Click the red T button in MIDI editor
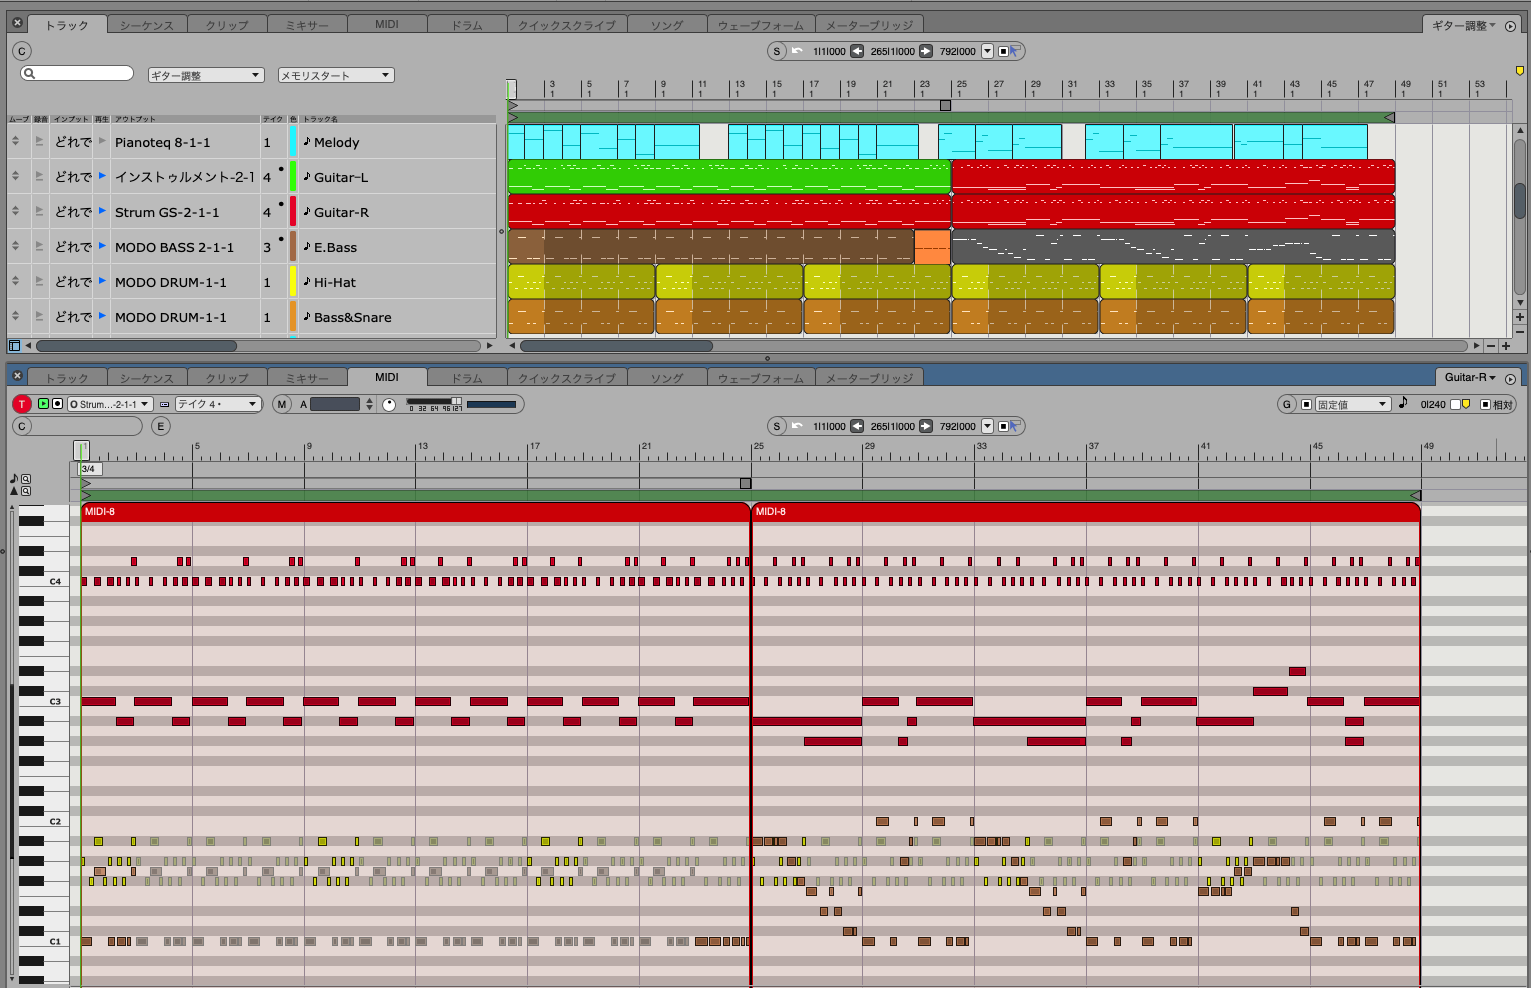Screen dimensions: 1531x988 pyautogui.click(x=22, y=404)
